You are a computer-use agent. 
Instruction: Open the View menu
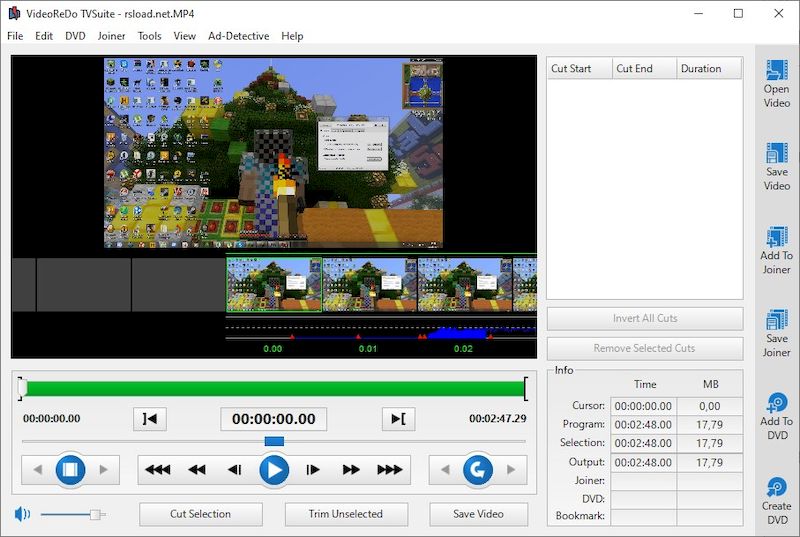(184, 36)
